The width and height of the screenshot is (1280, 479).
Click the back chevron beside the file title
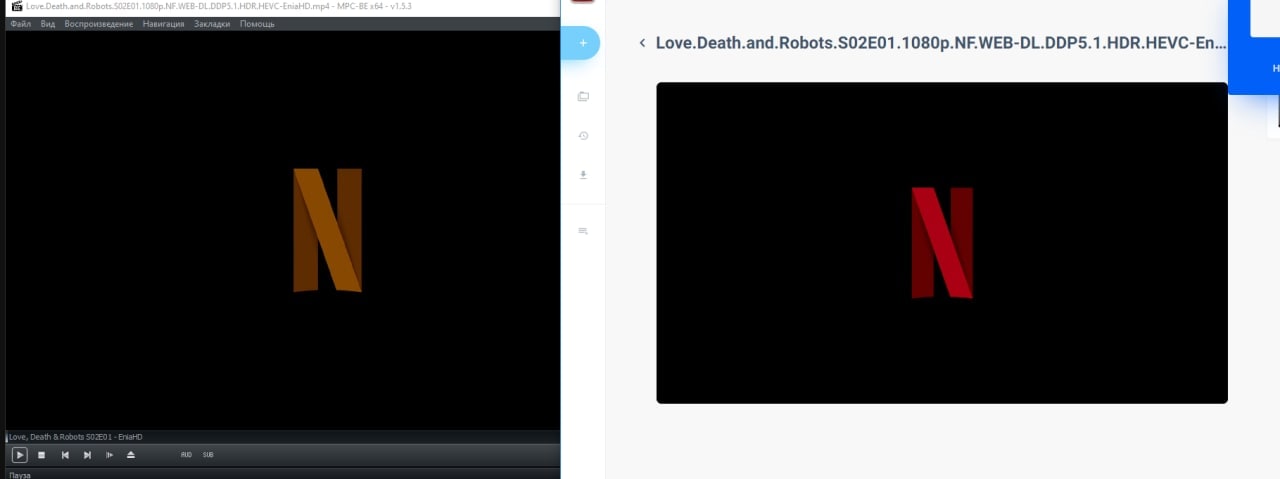tap(642, 43)
